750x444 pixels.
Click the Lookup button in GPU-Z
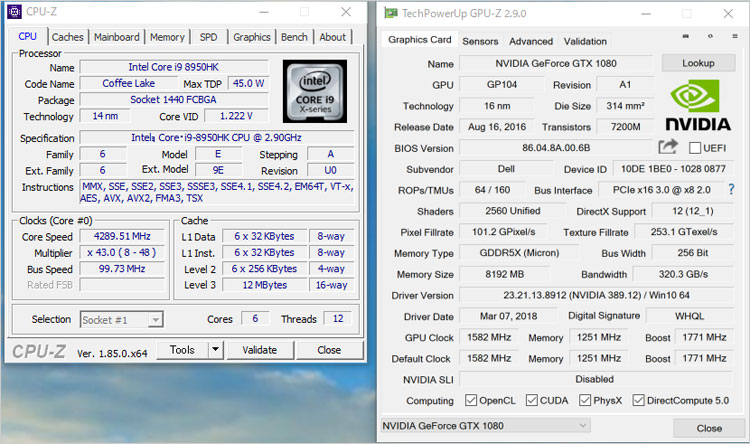pyautogui.click(x=698, y=63)
